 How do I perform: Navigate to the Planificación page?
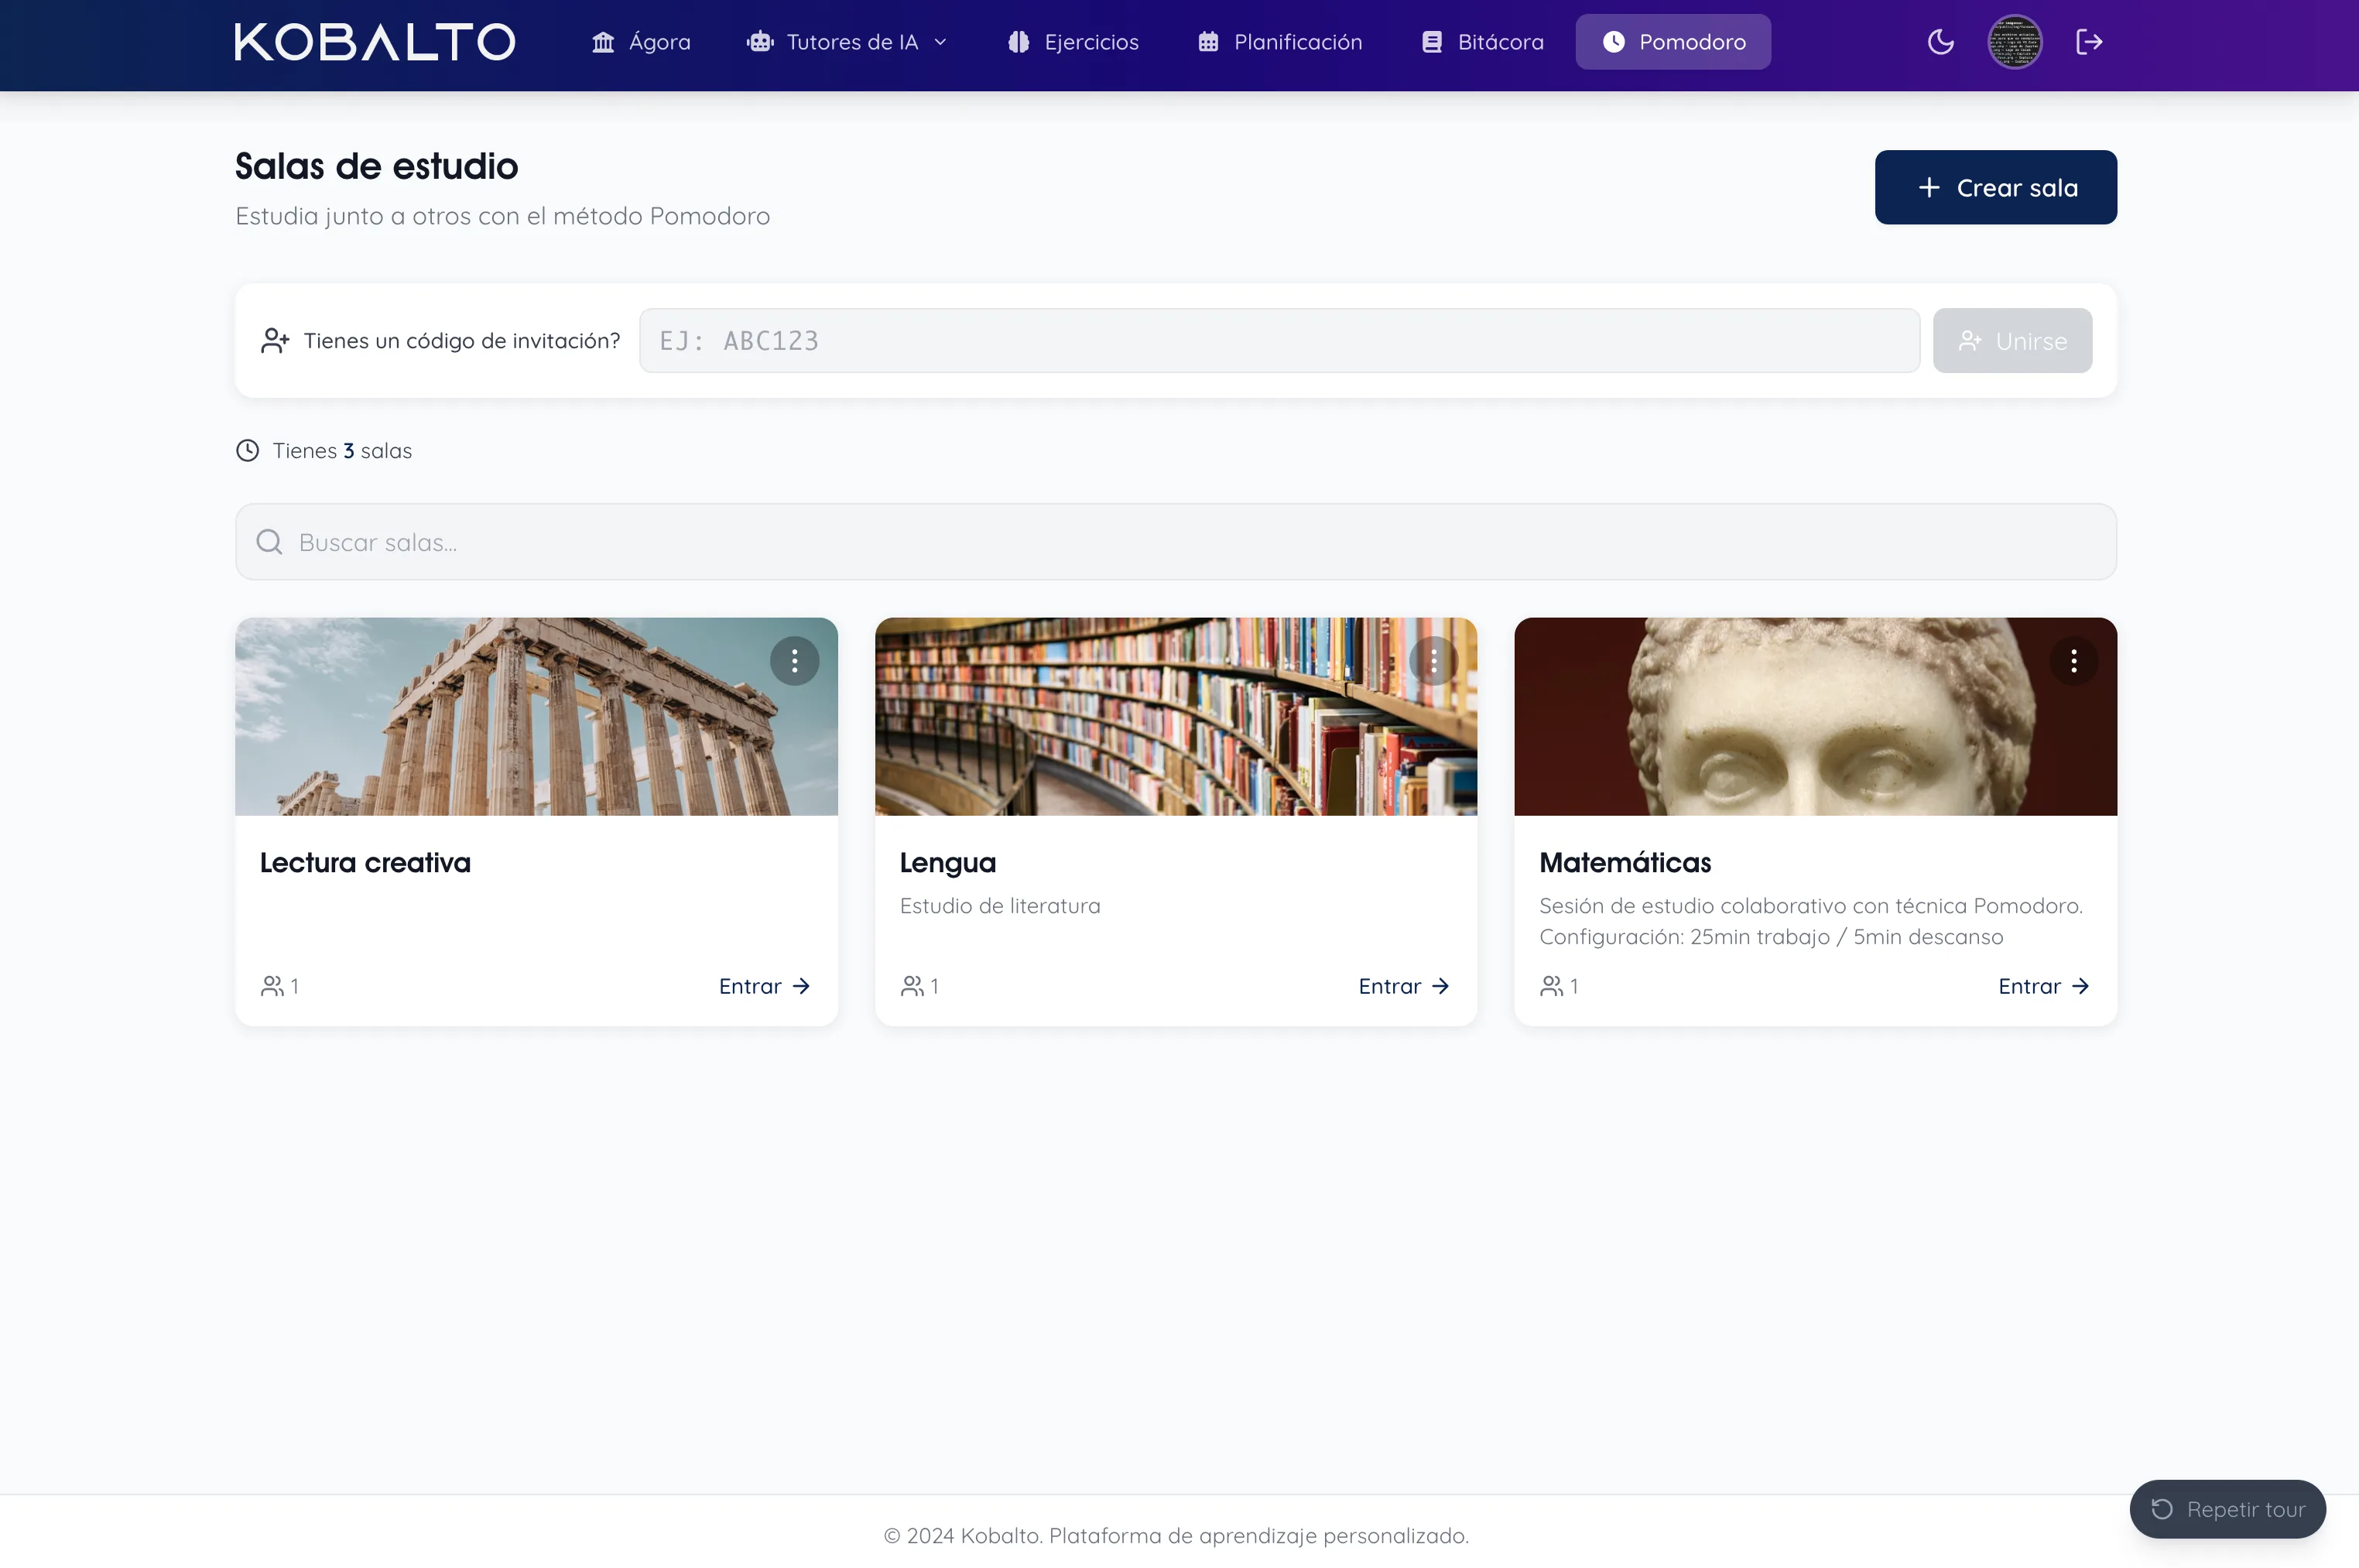[x=1280, y=42]
